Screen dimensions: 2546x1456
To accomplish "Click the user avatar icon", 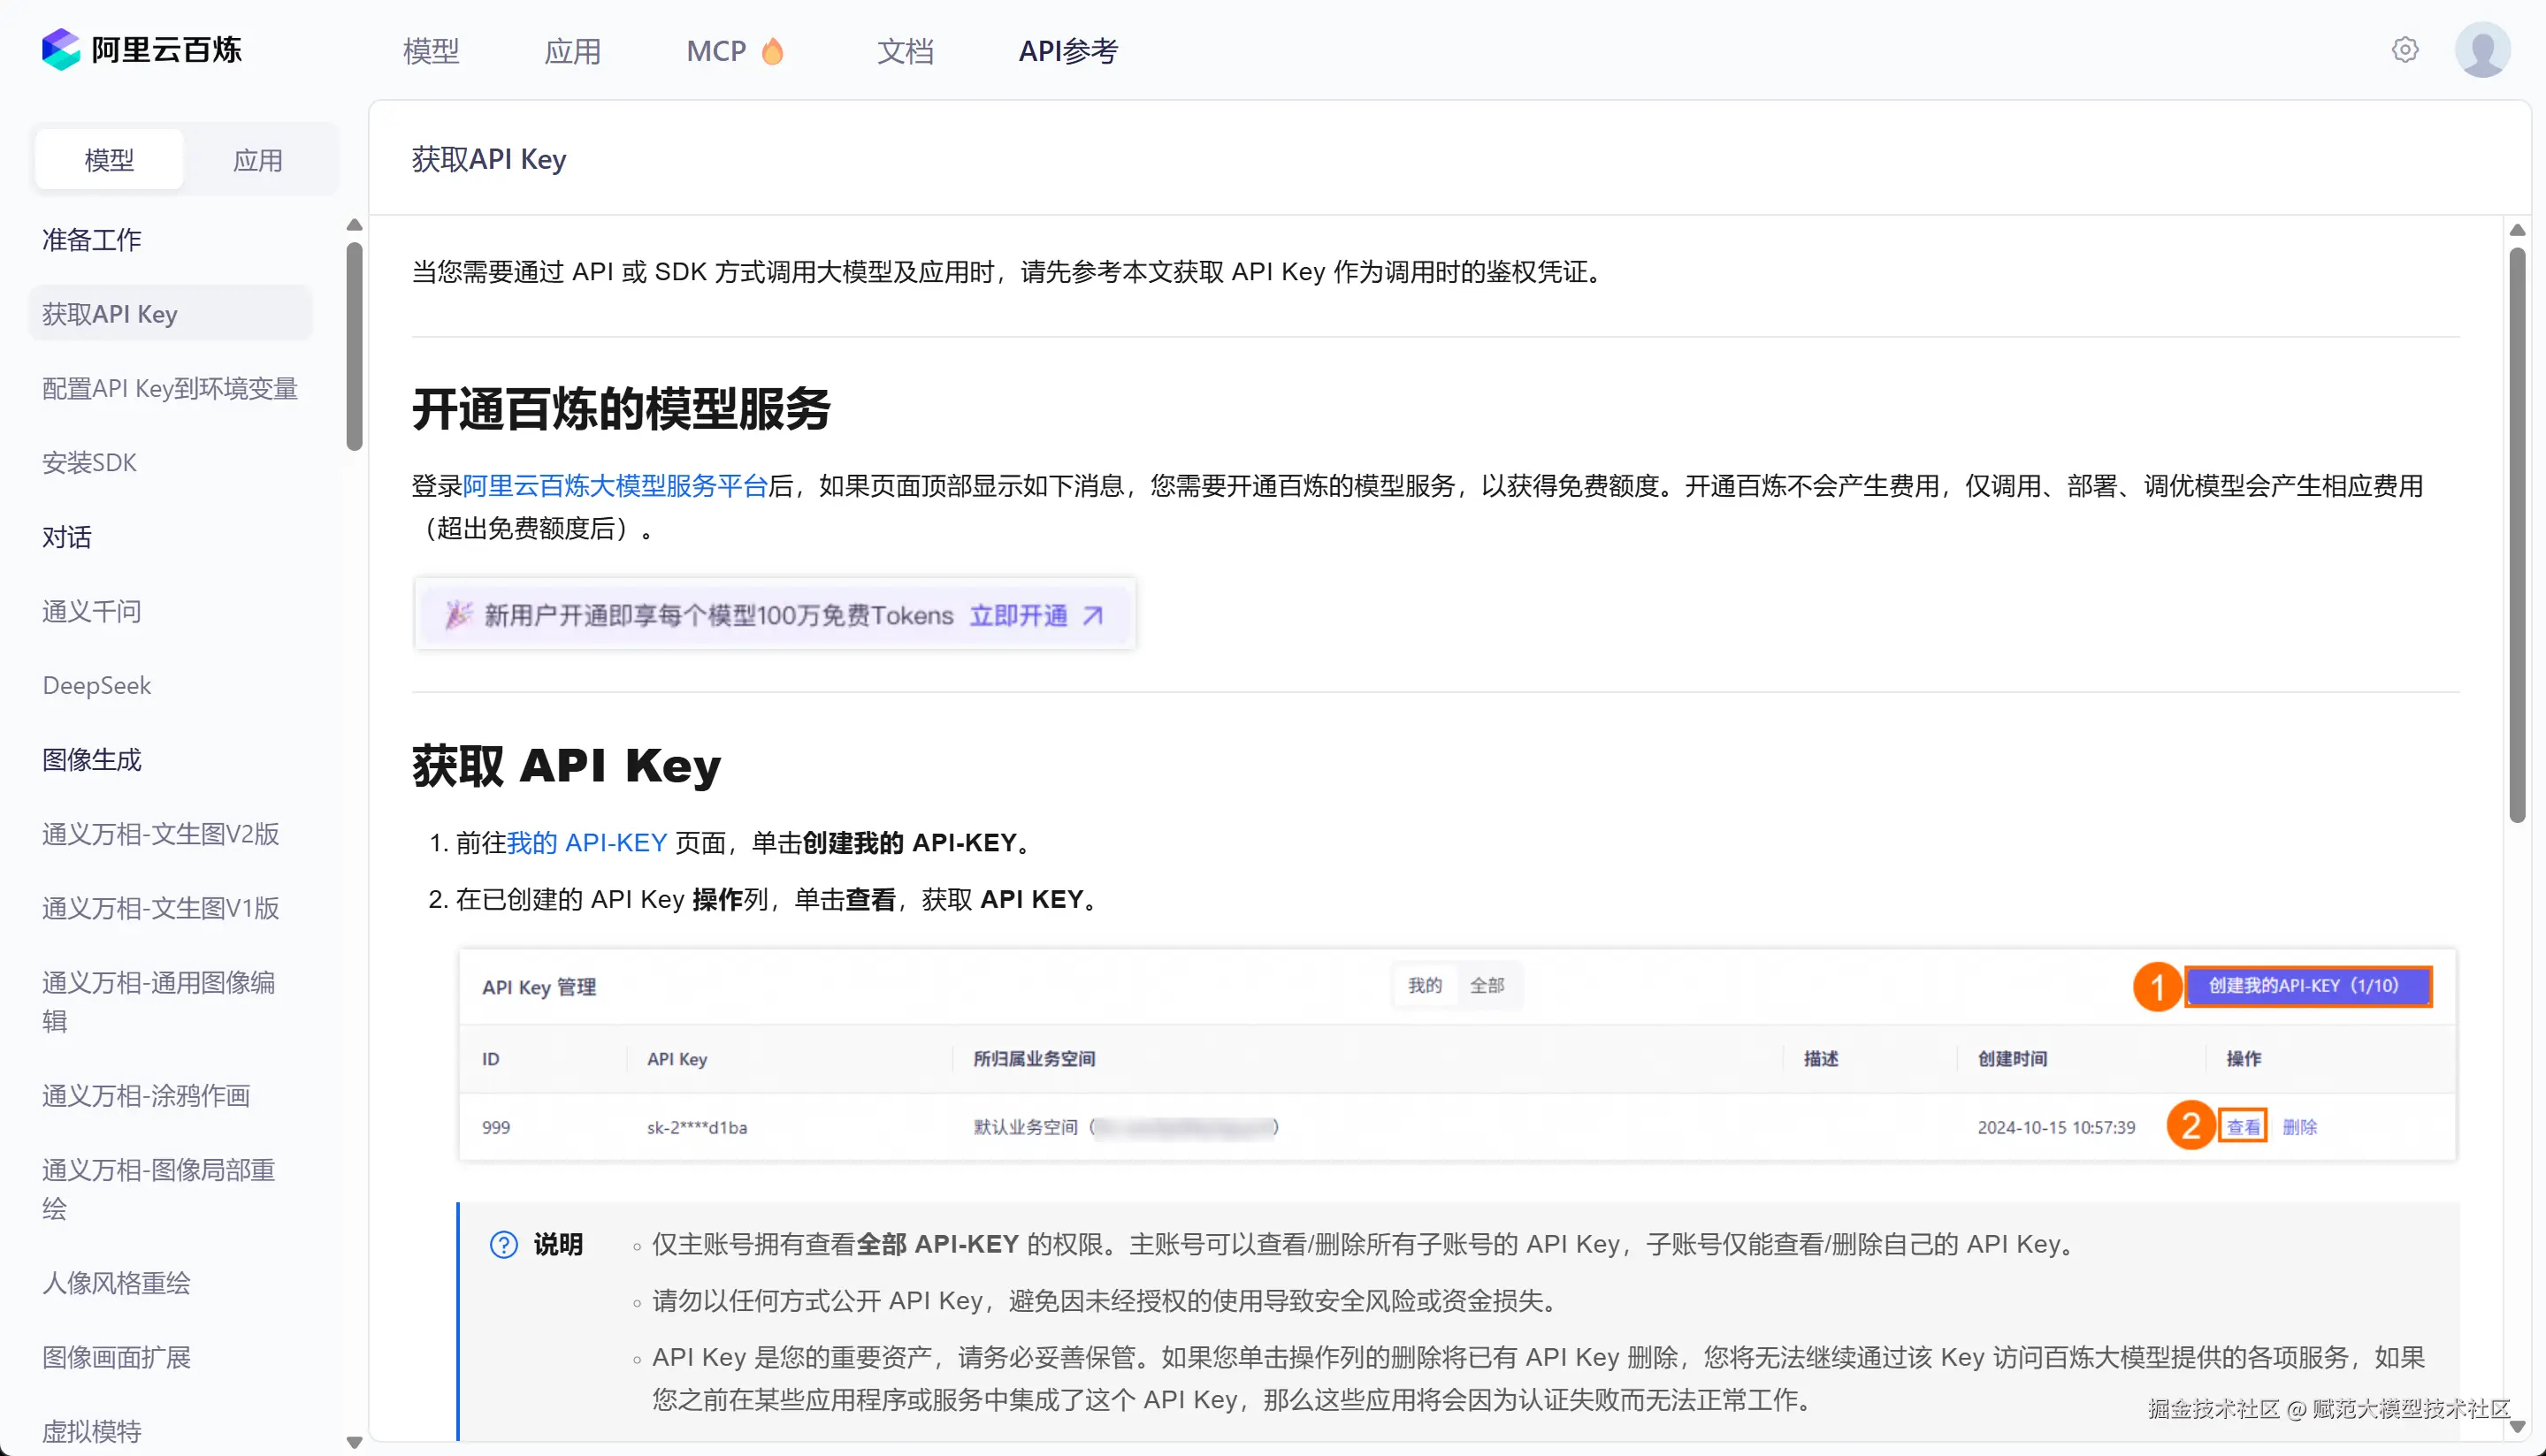I will point(2482,50).
